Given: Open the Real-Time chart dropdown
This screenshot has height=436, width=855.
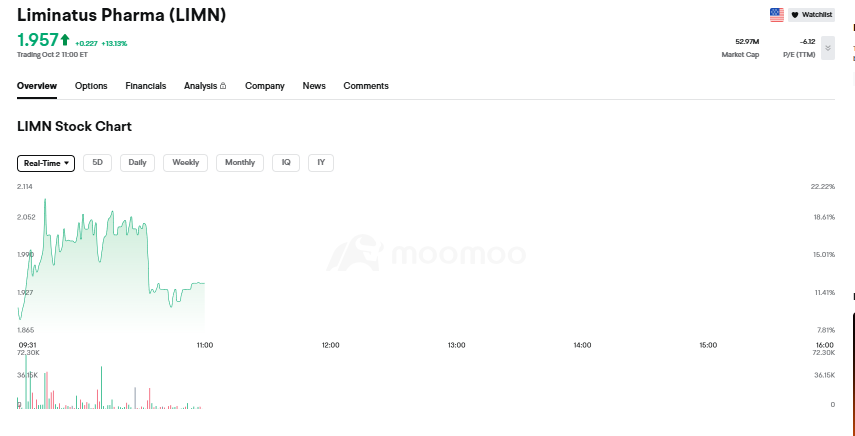Looking at the screenshot, I should coord(46,163).
